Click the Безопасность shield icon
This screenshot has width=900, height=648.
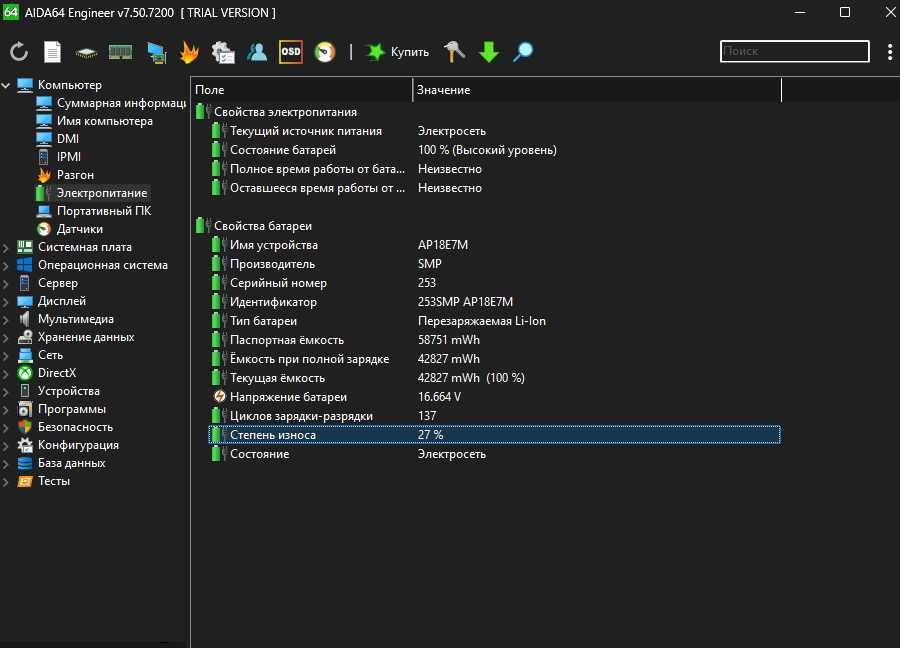tap(25, 427)
